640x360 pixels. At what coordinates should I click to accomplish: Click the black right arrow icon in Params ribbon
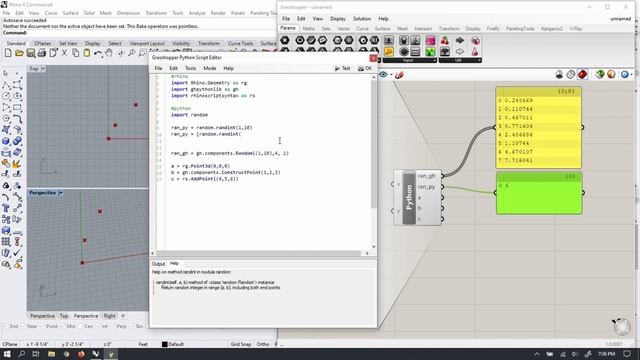(460, 40)
